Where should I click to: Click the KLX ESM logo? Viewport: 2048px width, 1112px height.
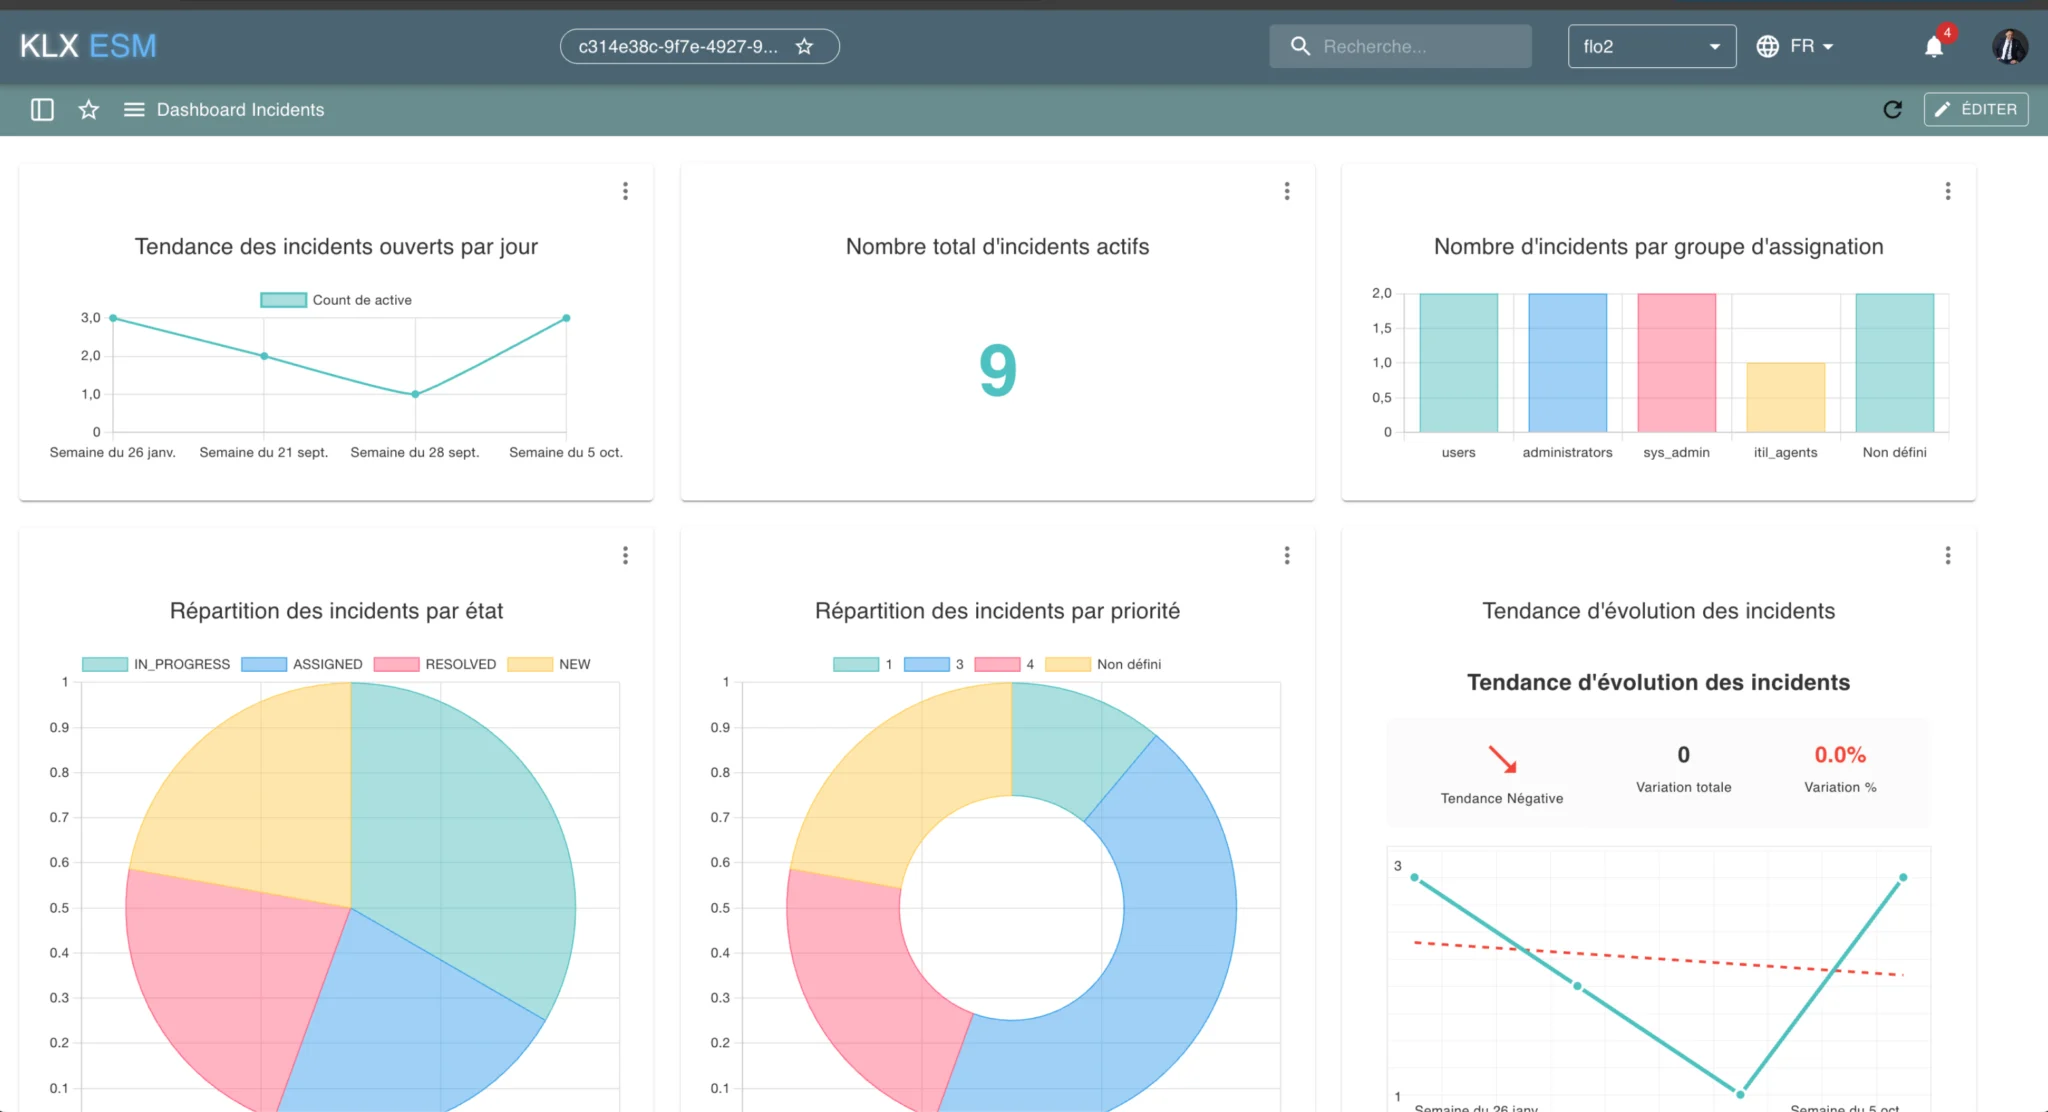tap(88, 46)
